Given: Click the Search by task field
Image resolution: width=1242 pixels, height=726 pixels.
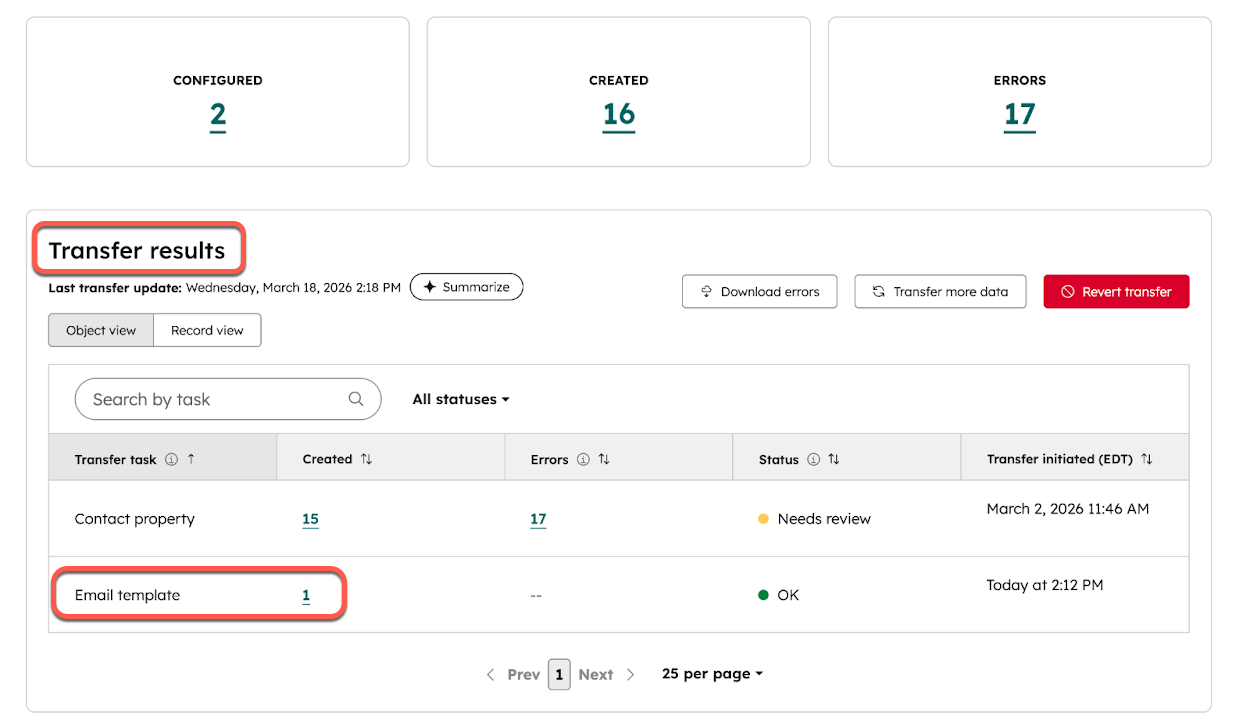Looking at the screenshot, I should [x=215, y=399].
